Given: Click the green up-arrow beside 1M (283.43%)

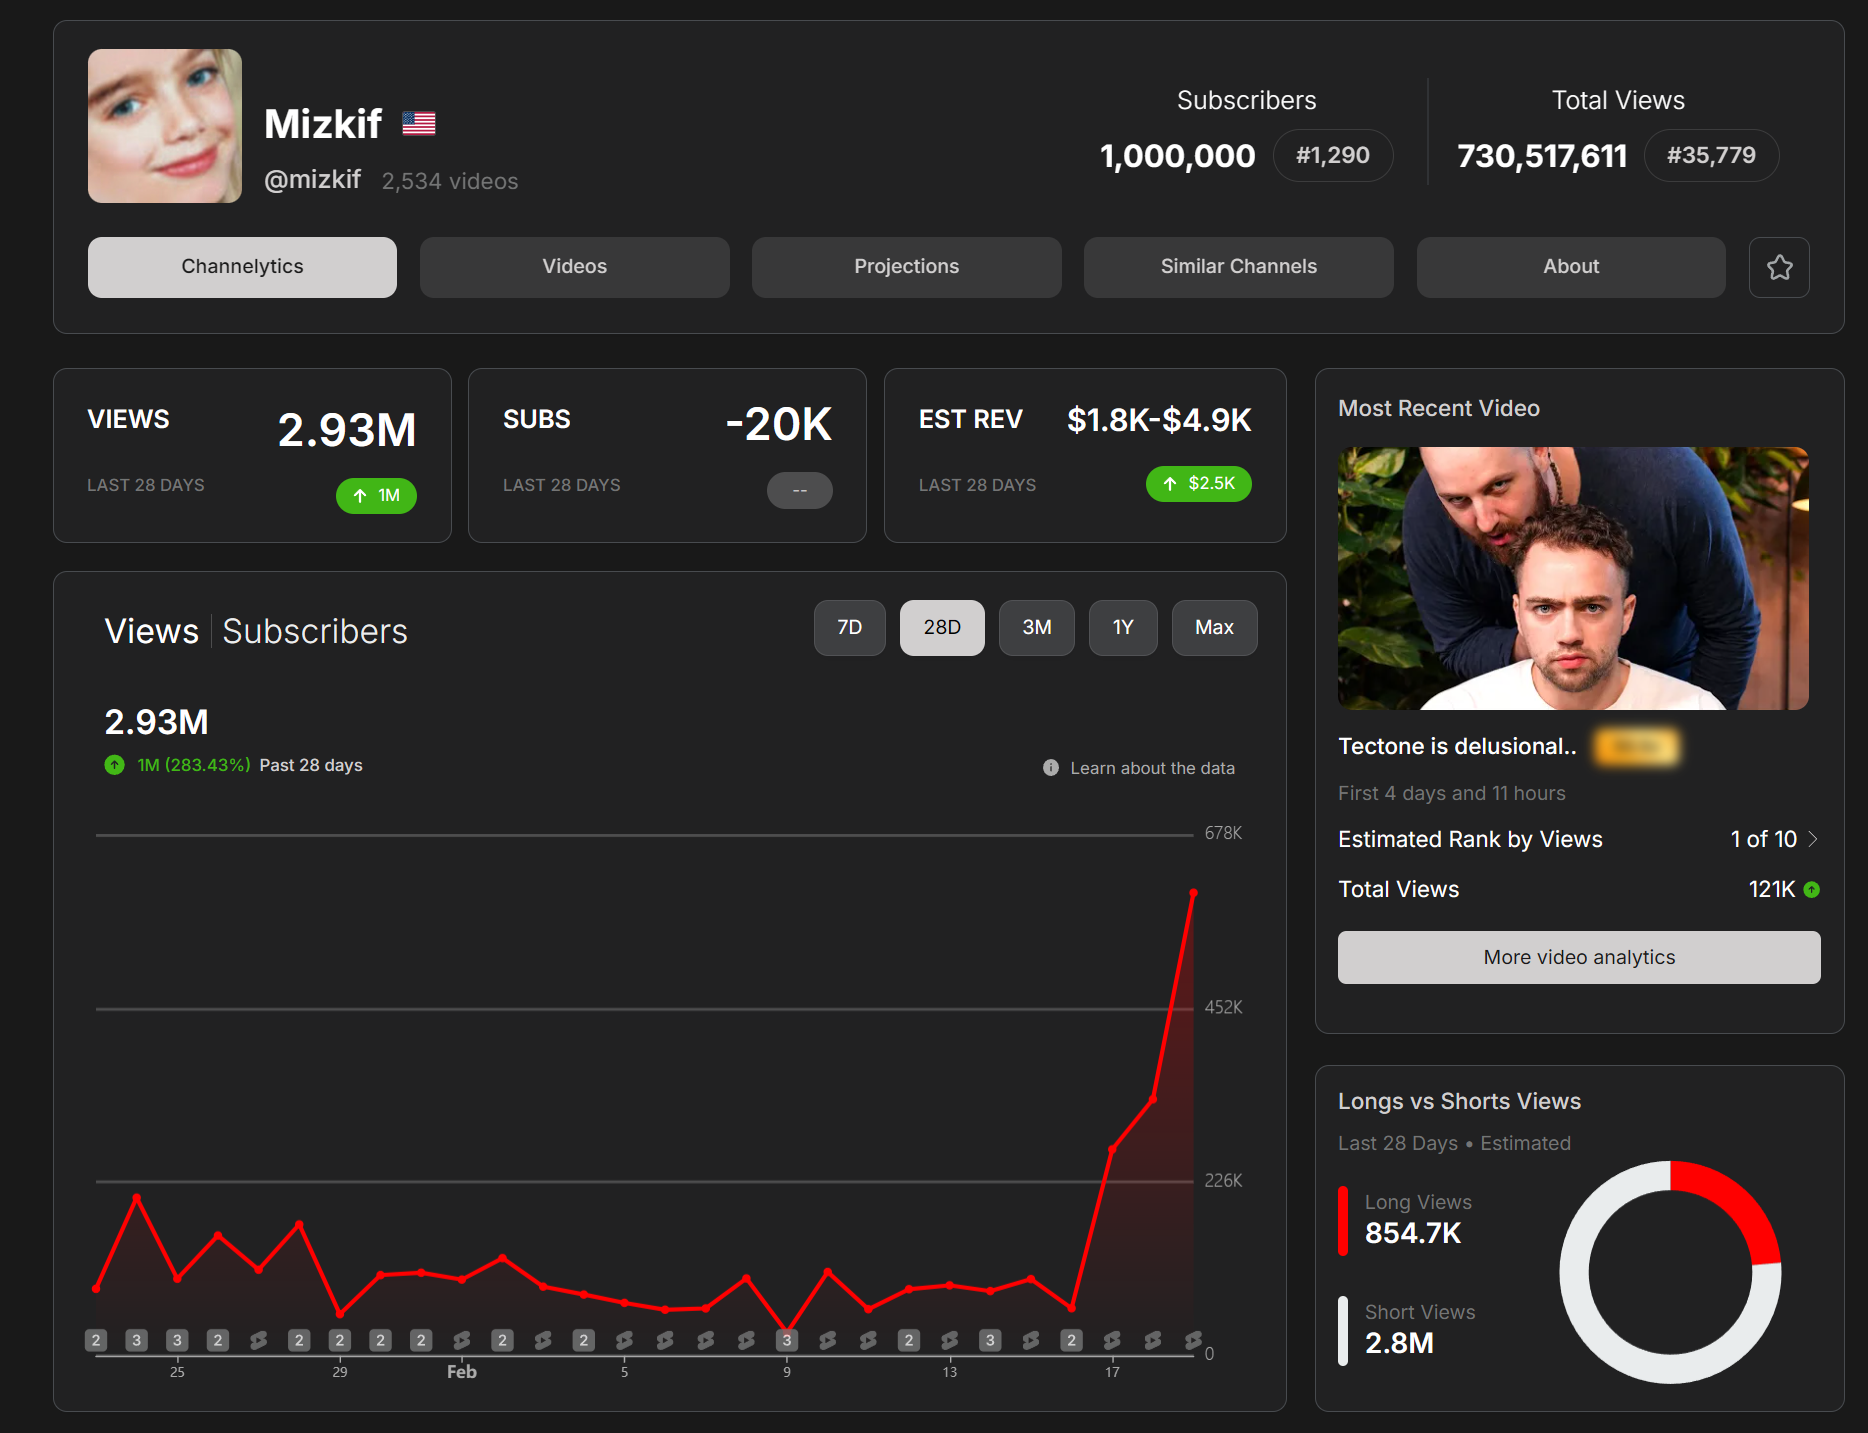Looking at the screenshot, I should click(x=115, y=765).
